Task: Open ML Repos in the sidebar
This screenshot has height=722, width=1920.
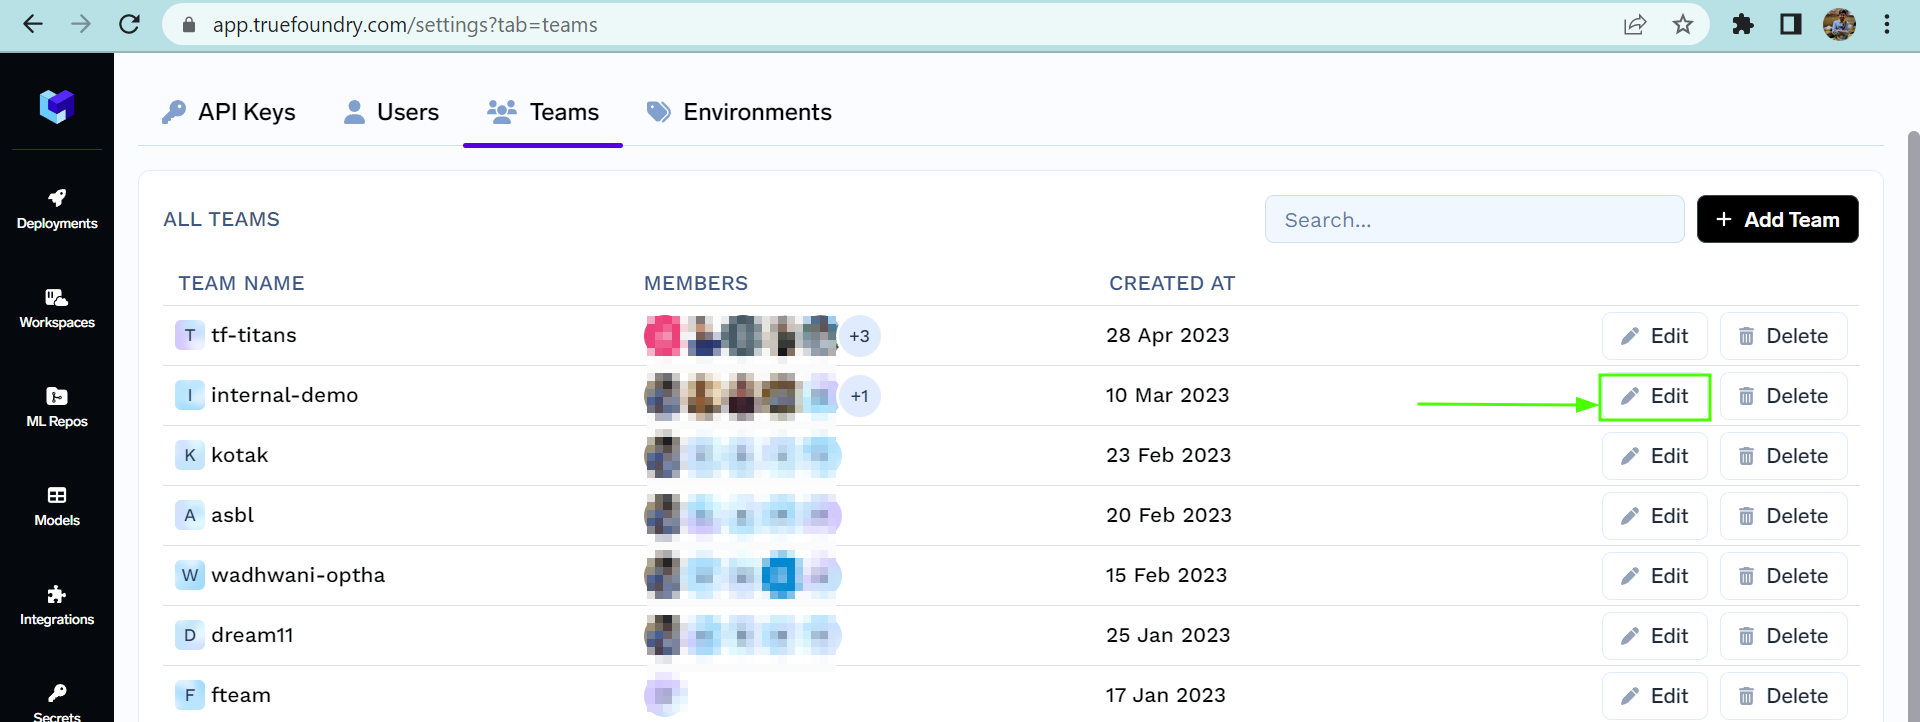Action: click(57, 407)
